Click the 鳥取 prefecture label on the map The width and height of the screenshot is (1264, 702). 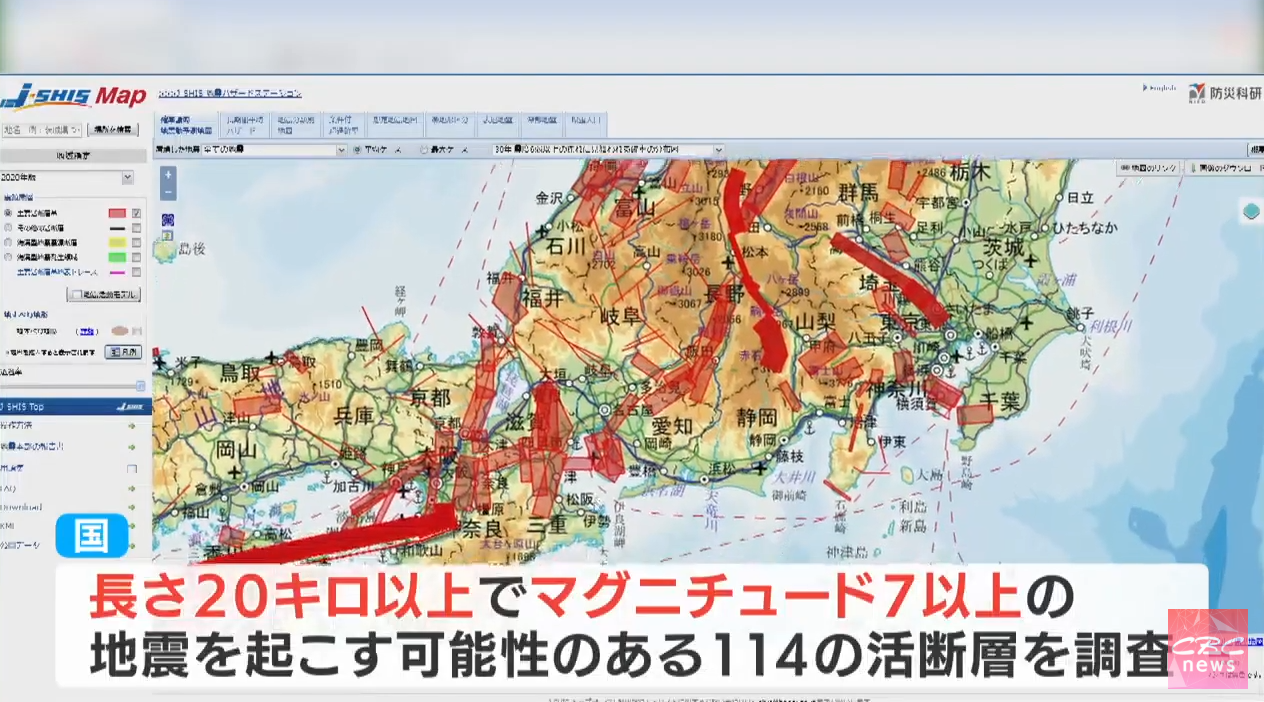pos(242,375)
